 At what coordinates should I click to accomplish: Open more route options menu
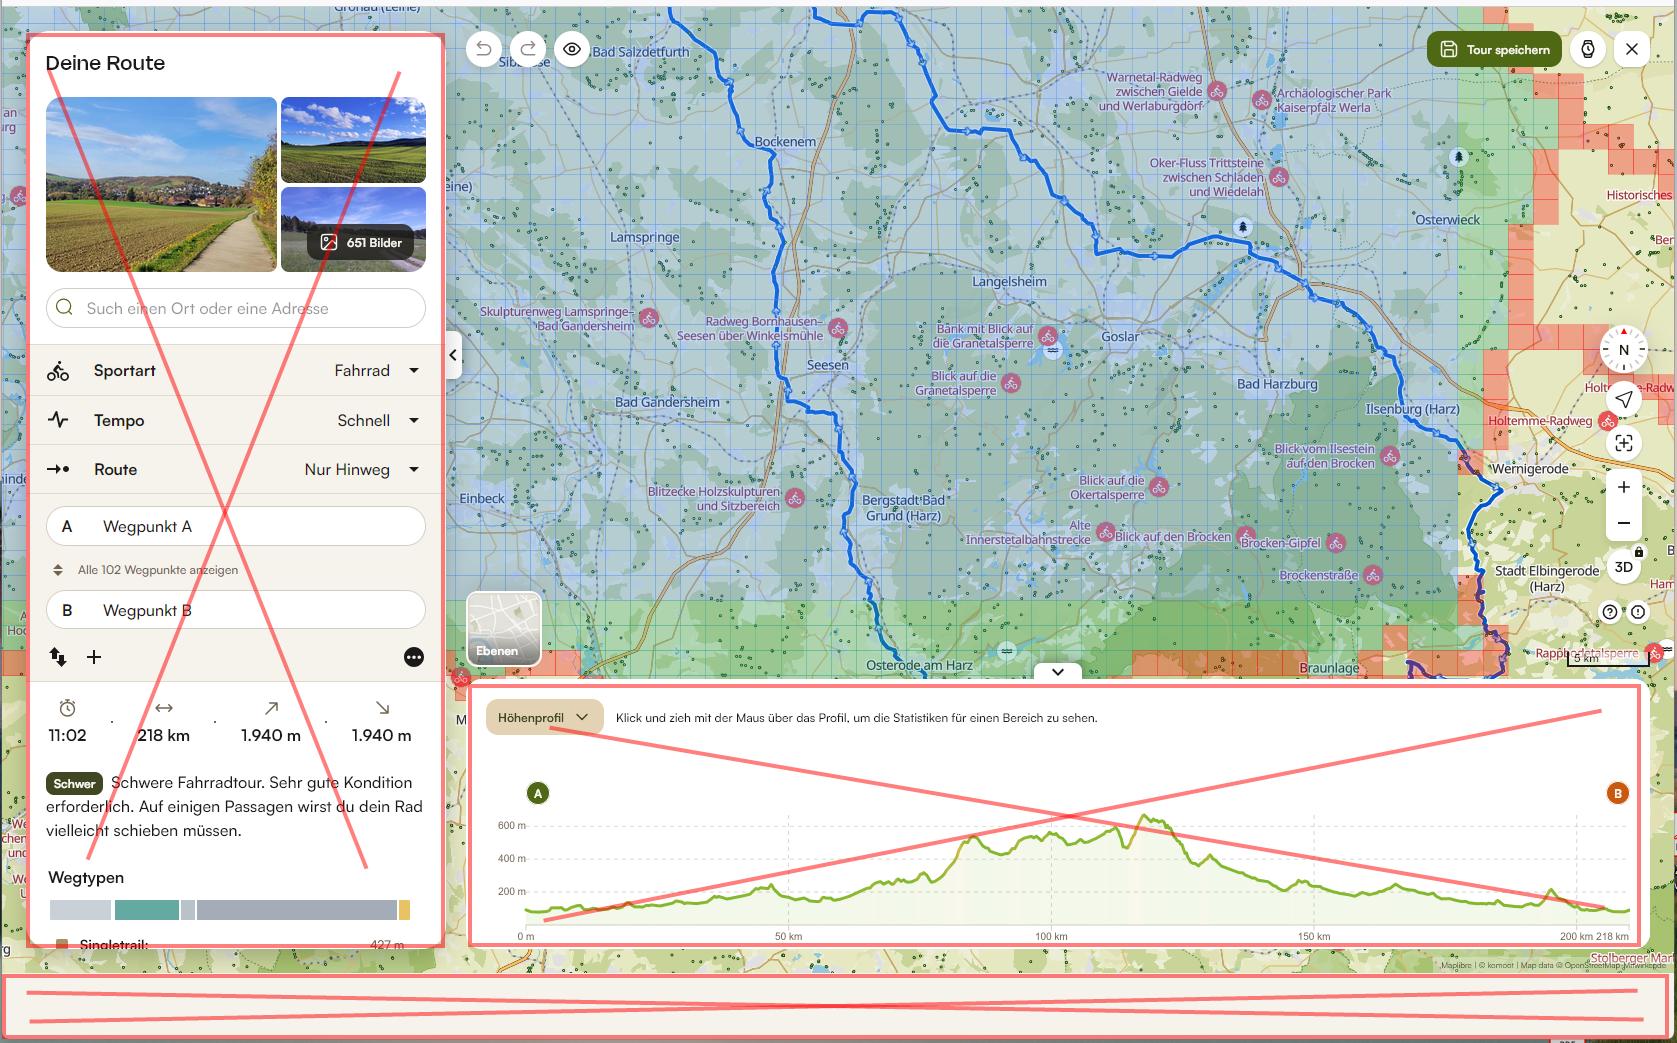coord(413,657)
